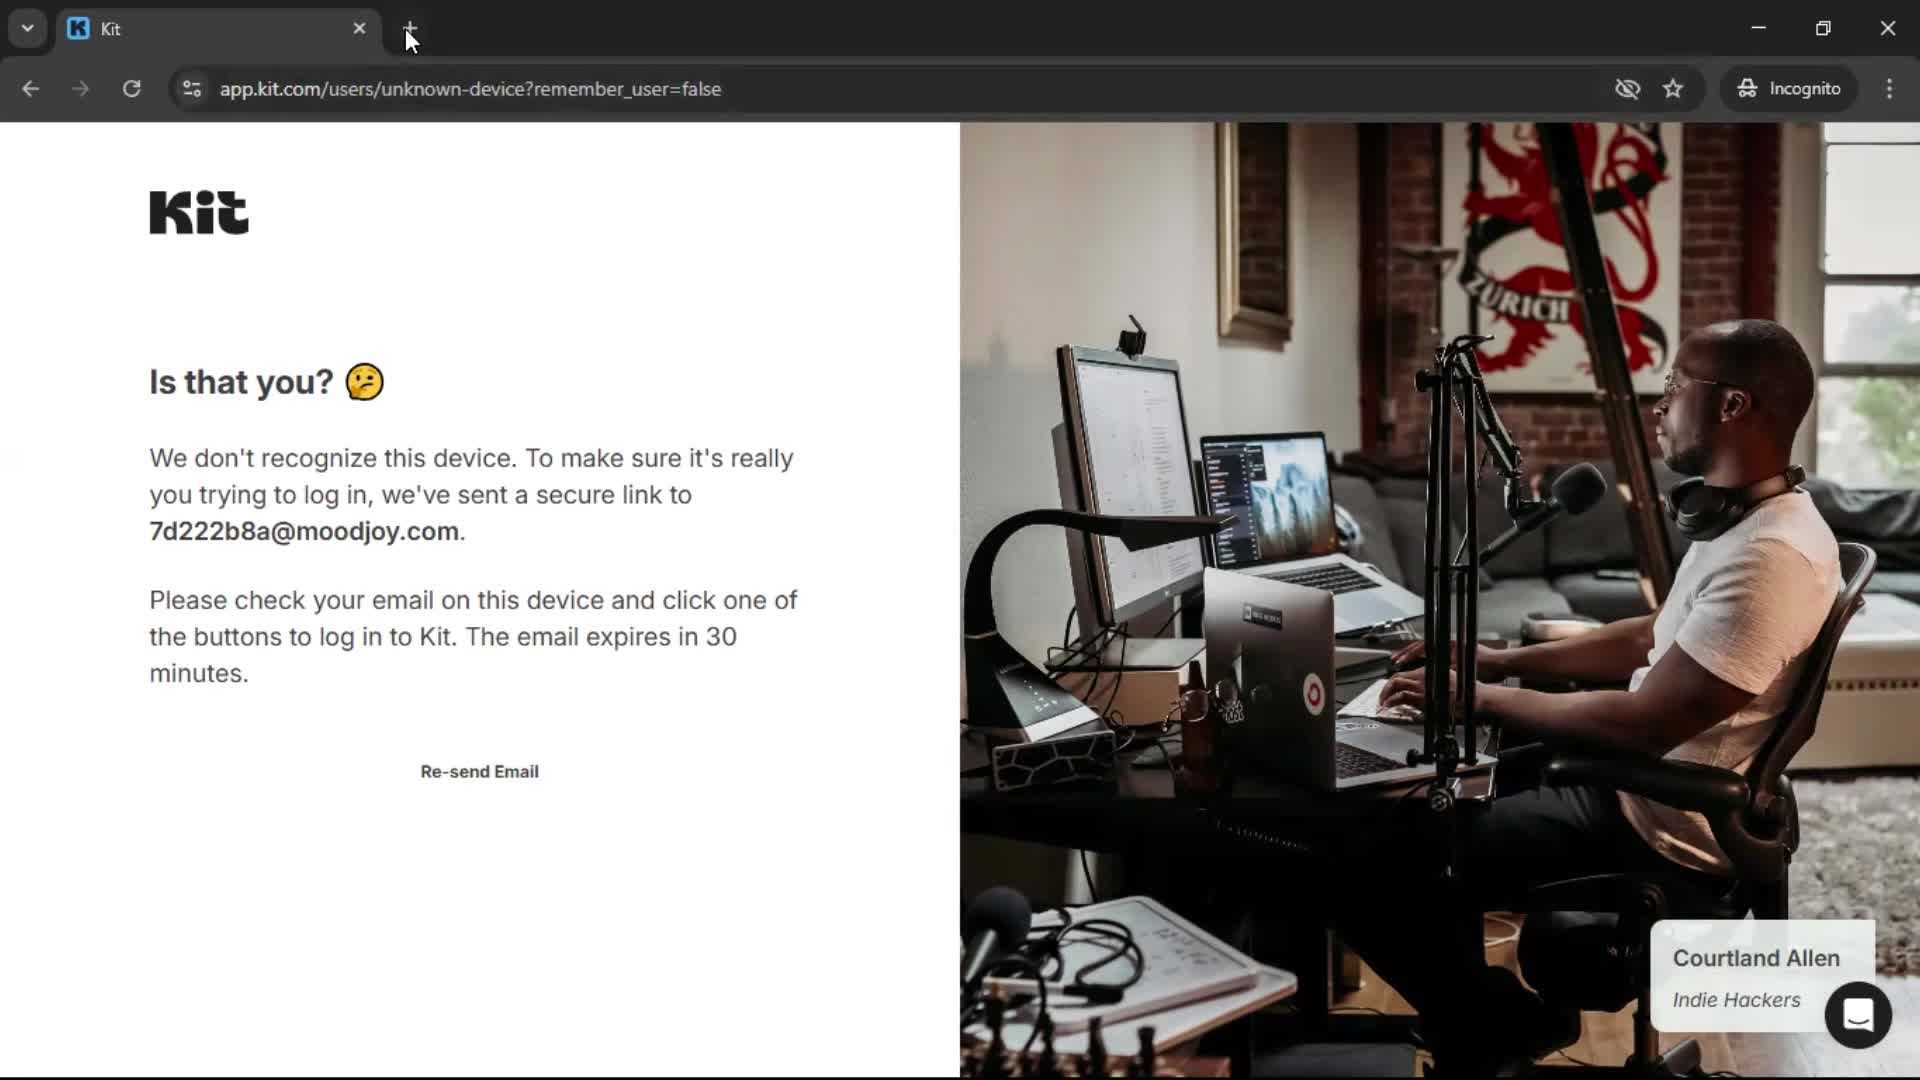
Task: Close the Kit tab
Action: click(x=360, y=29)
